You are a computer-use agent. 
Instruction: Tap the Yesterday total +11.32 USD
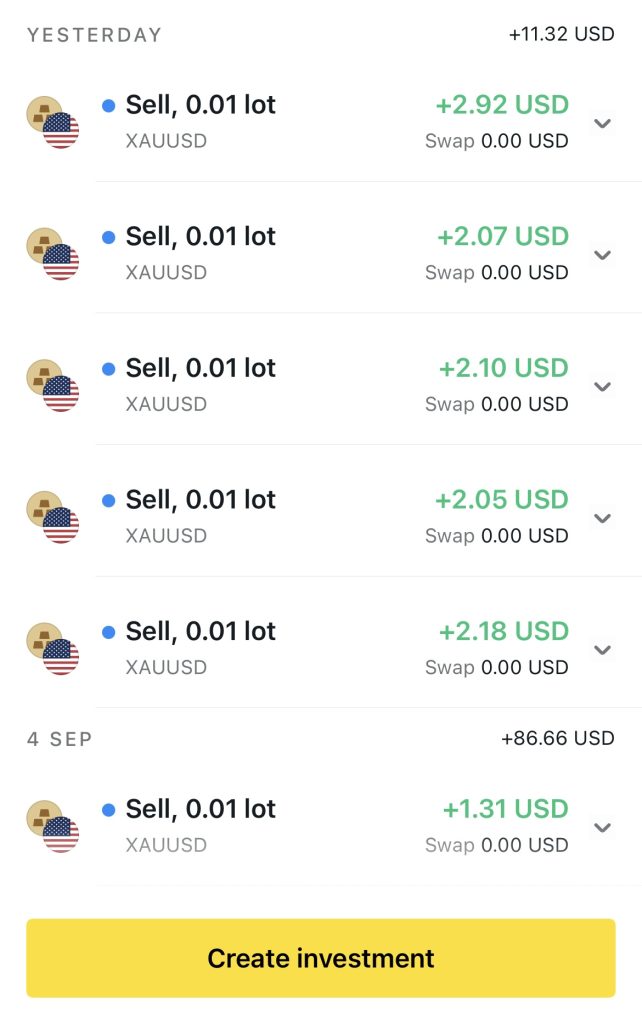tap(561, 35)
